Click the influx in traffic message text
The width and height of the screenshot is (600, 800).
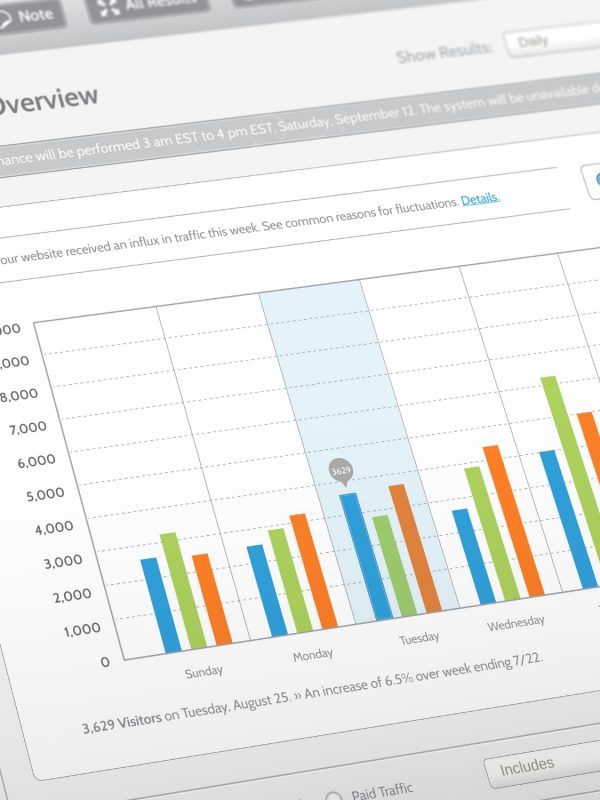coord(230,230)
